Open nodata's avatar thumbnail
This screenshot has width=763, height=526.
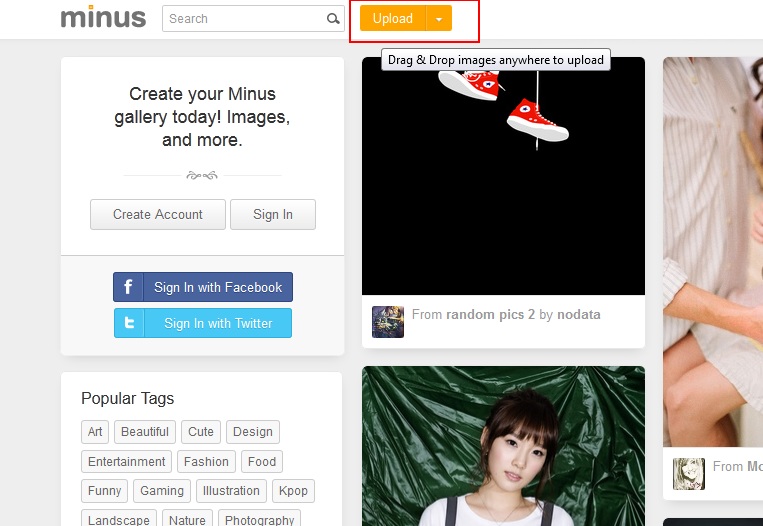(x=388, y=322)
